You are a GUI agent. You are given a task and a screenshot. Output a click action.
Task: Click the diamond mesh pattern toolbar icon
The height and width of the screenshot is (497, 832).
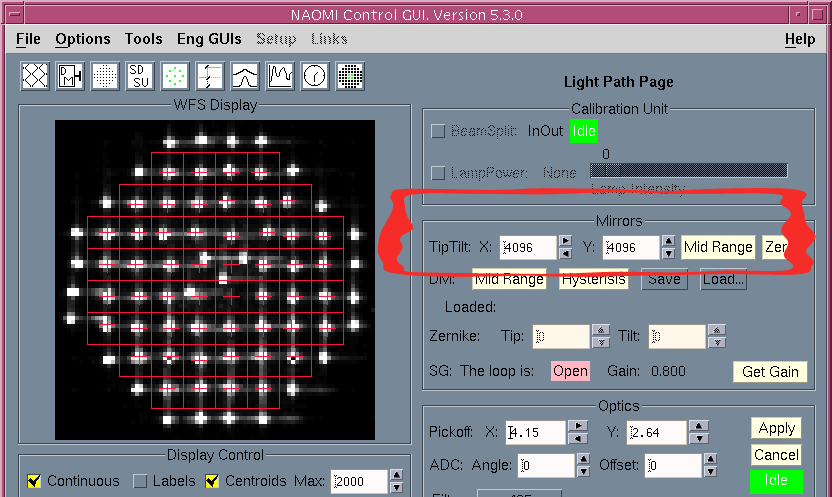coord(36,76)
